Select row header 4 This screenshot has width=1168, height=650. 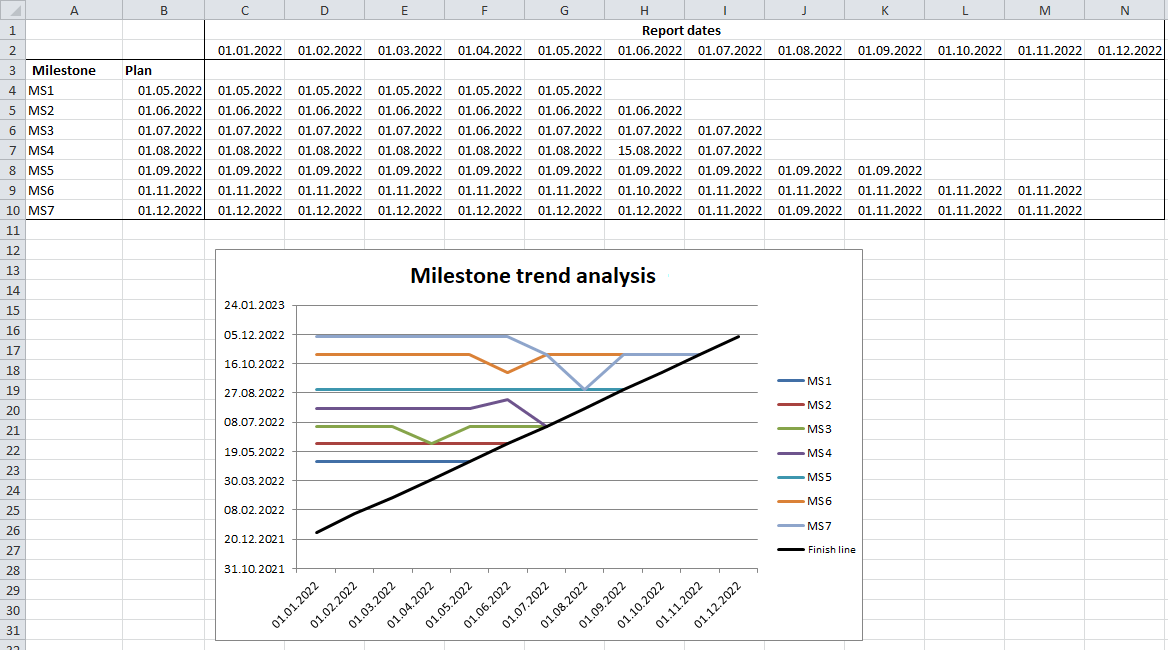(13, 90)
